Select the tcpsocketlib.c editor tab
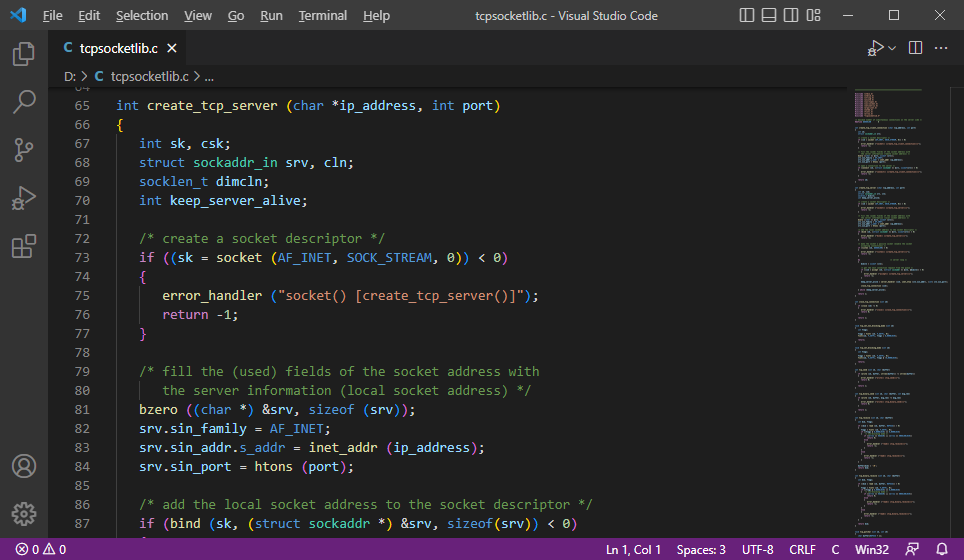This screenshot has height=560, width=964. click(118, 48)
